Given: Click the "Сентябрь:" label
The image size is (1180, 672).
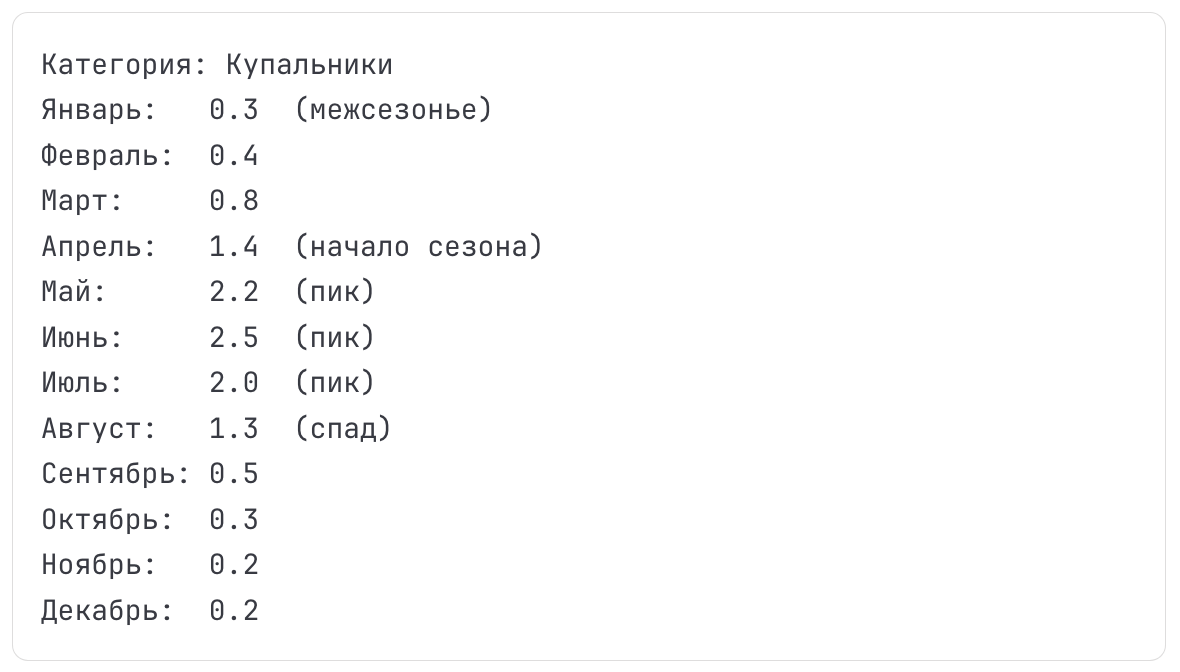Looking at the screenshot, I should pyautogui.click(x=116, y=474).
